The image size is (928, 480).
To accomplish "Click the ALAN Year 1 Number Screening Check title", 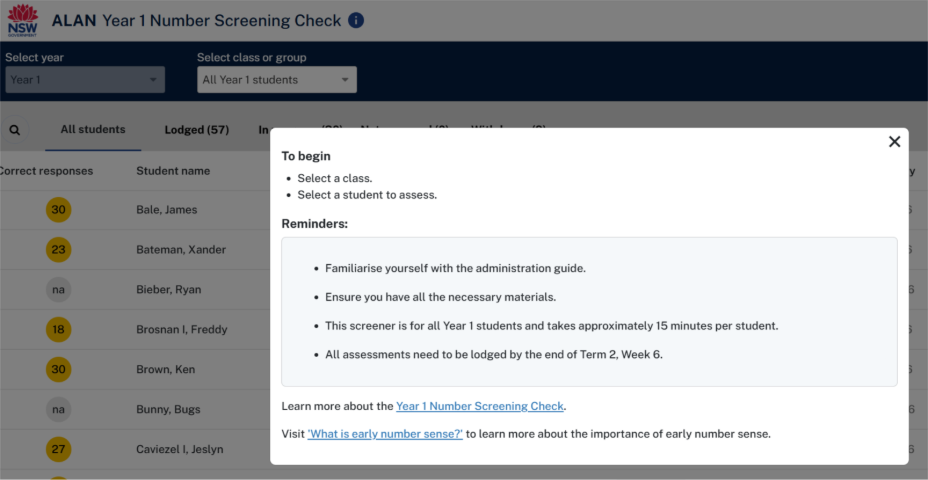I will pyautogui.click(x=196, y=21).
